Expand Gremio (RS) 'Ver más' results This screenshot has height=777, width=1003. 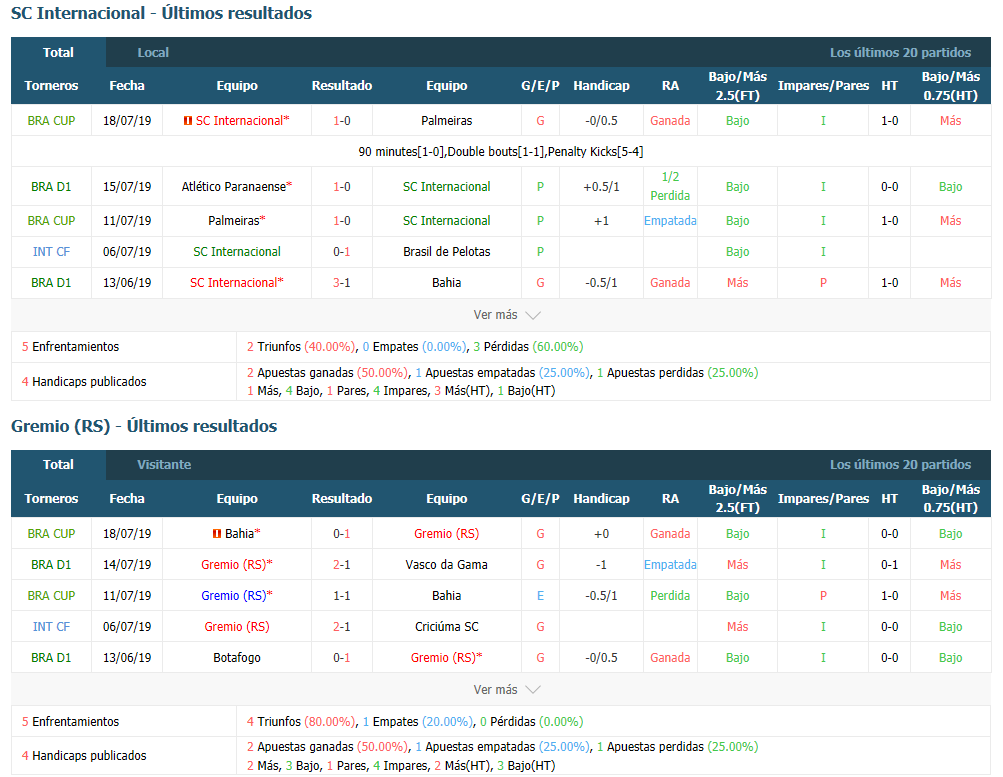(x=507, y=690)
